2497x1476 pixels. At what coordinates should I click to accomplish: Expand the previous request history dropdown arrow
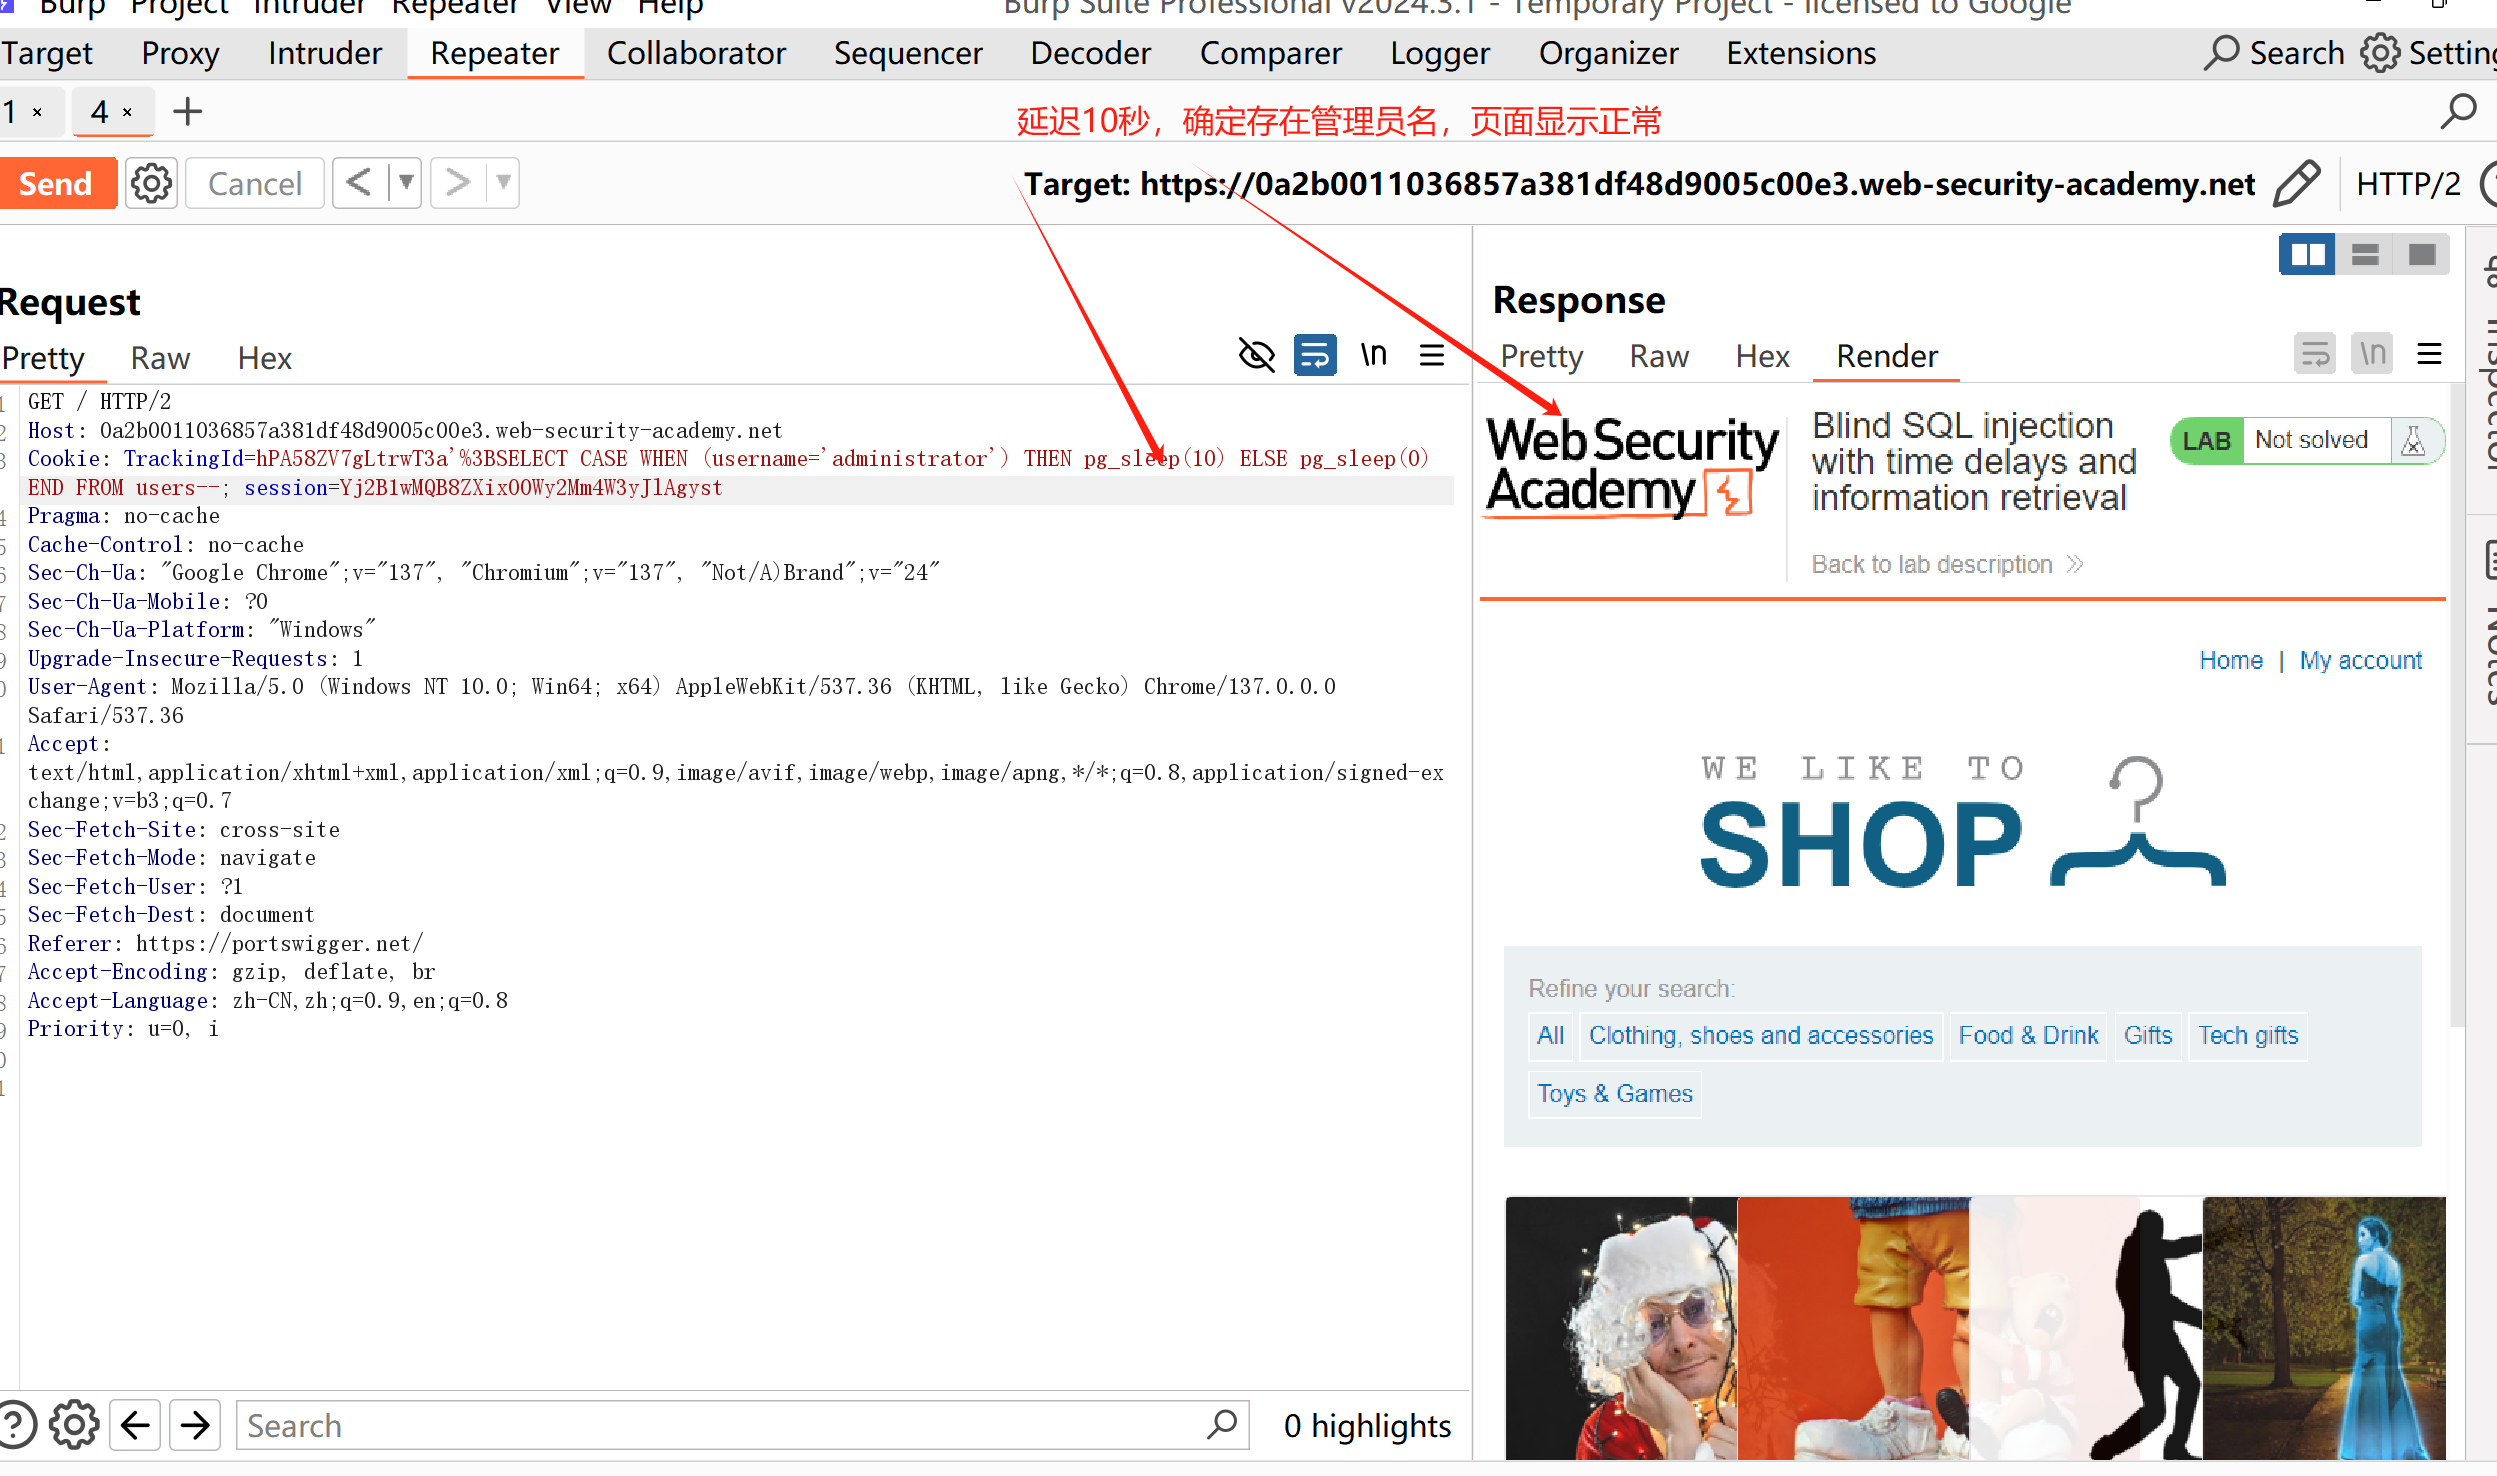tap(406, 183)
